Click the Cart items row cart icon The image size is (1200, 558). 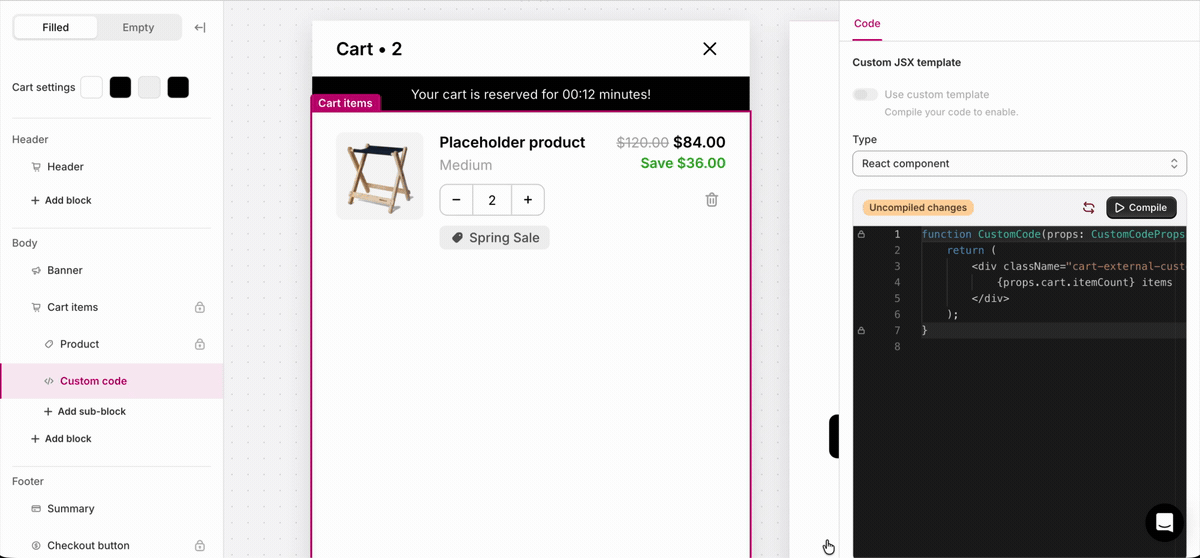37,307
